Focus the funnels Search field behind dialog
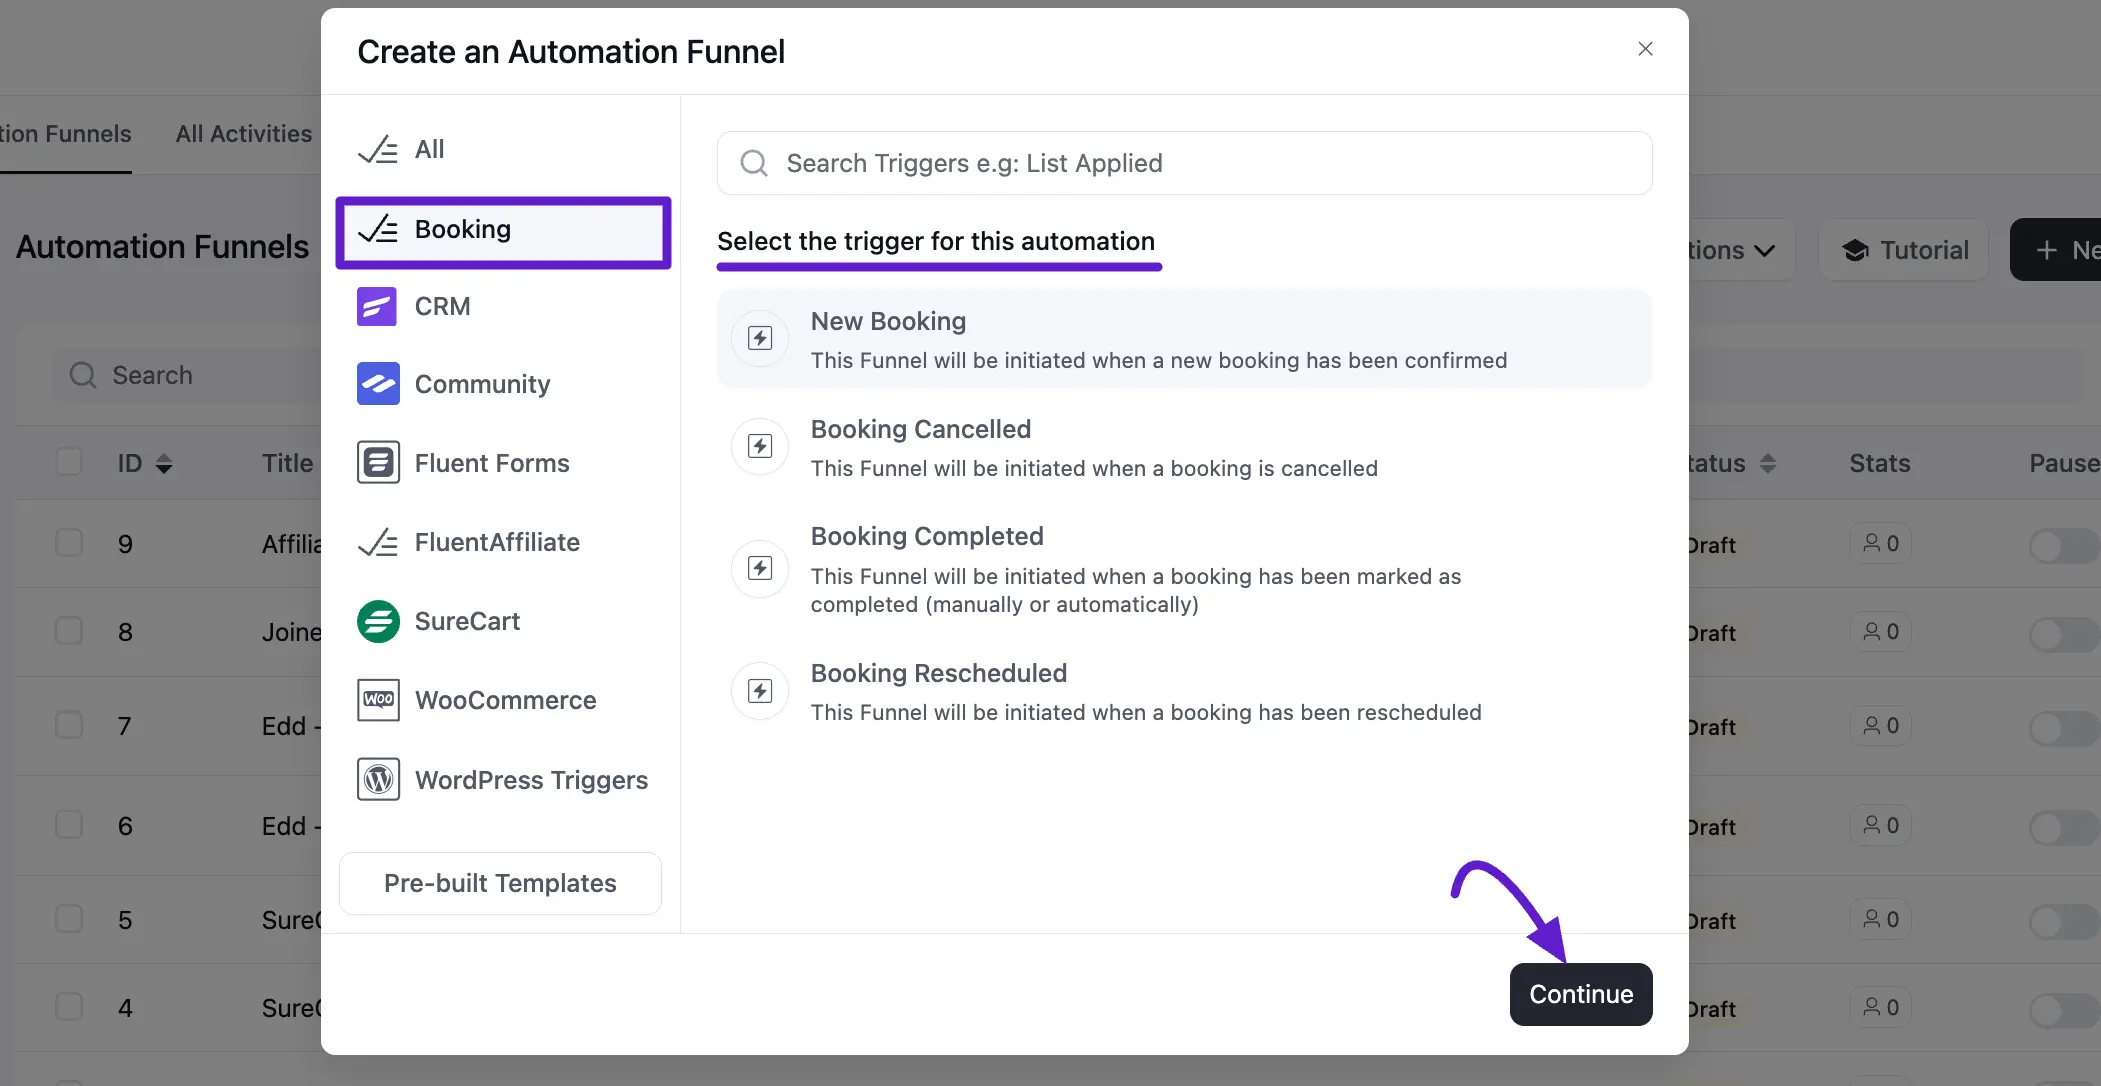 coord(188,375)
